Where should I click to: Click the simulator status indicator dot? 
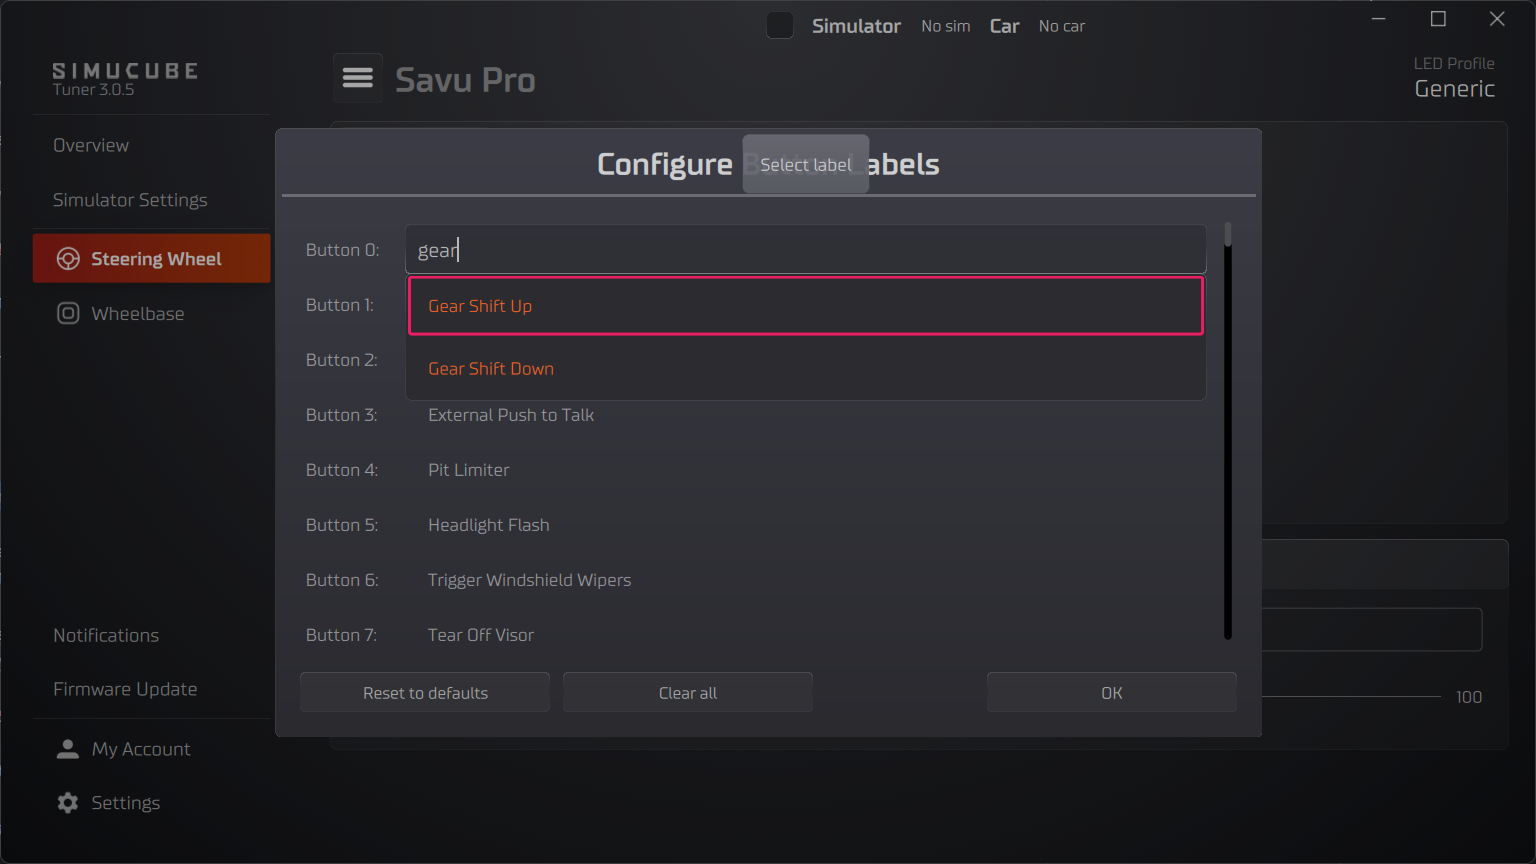point(779,25)
